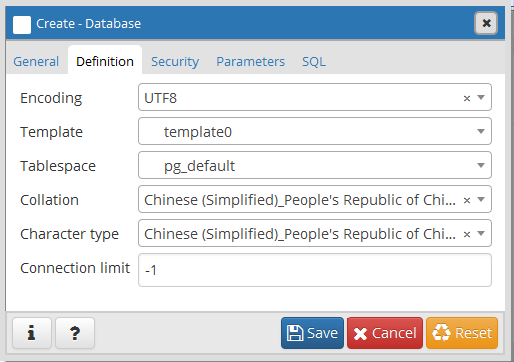The width and height of the screenshot is (514, 362).
Task: Open the Tablespace dropdown showing pg_default
Action: (x=315, y=165)
